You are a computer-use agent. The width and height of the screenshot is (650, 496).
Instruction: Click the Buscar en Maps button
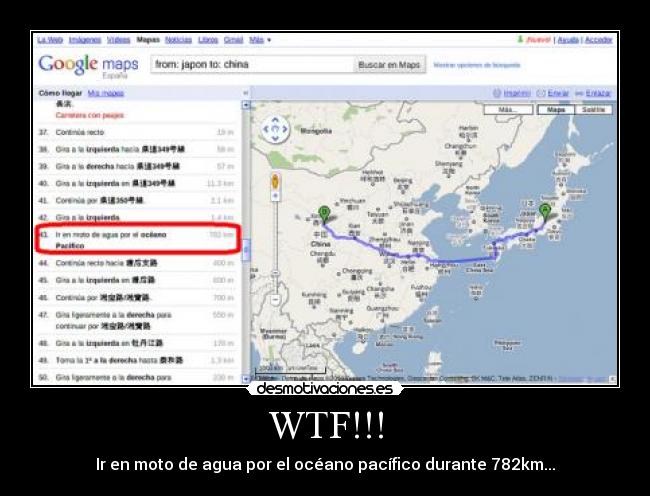tap(389, 65)
